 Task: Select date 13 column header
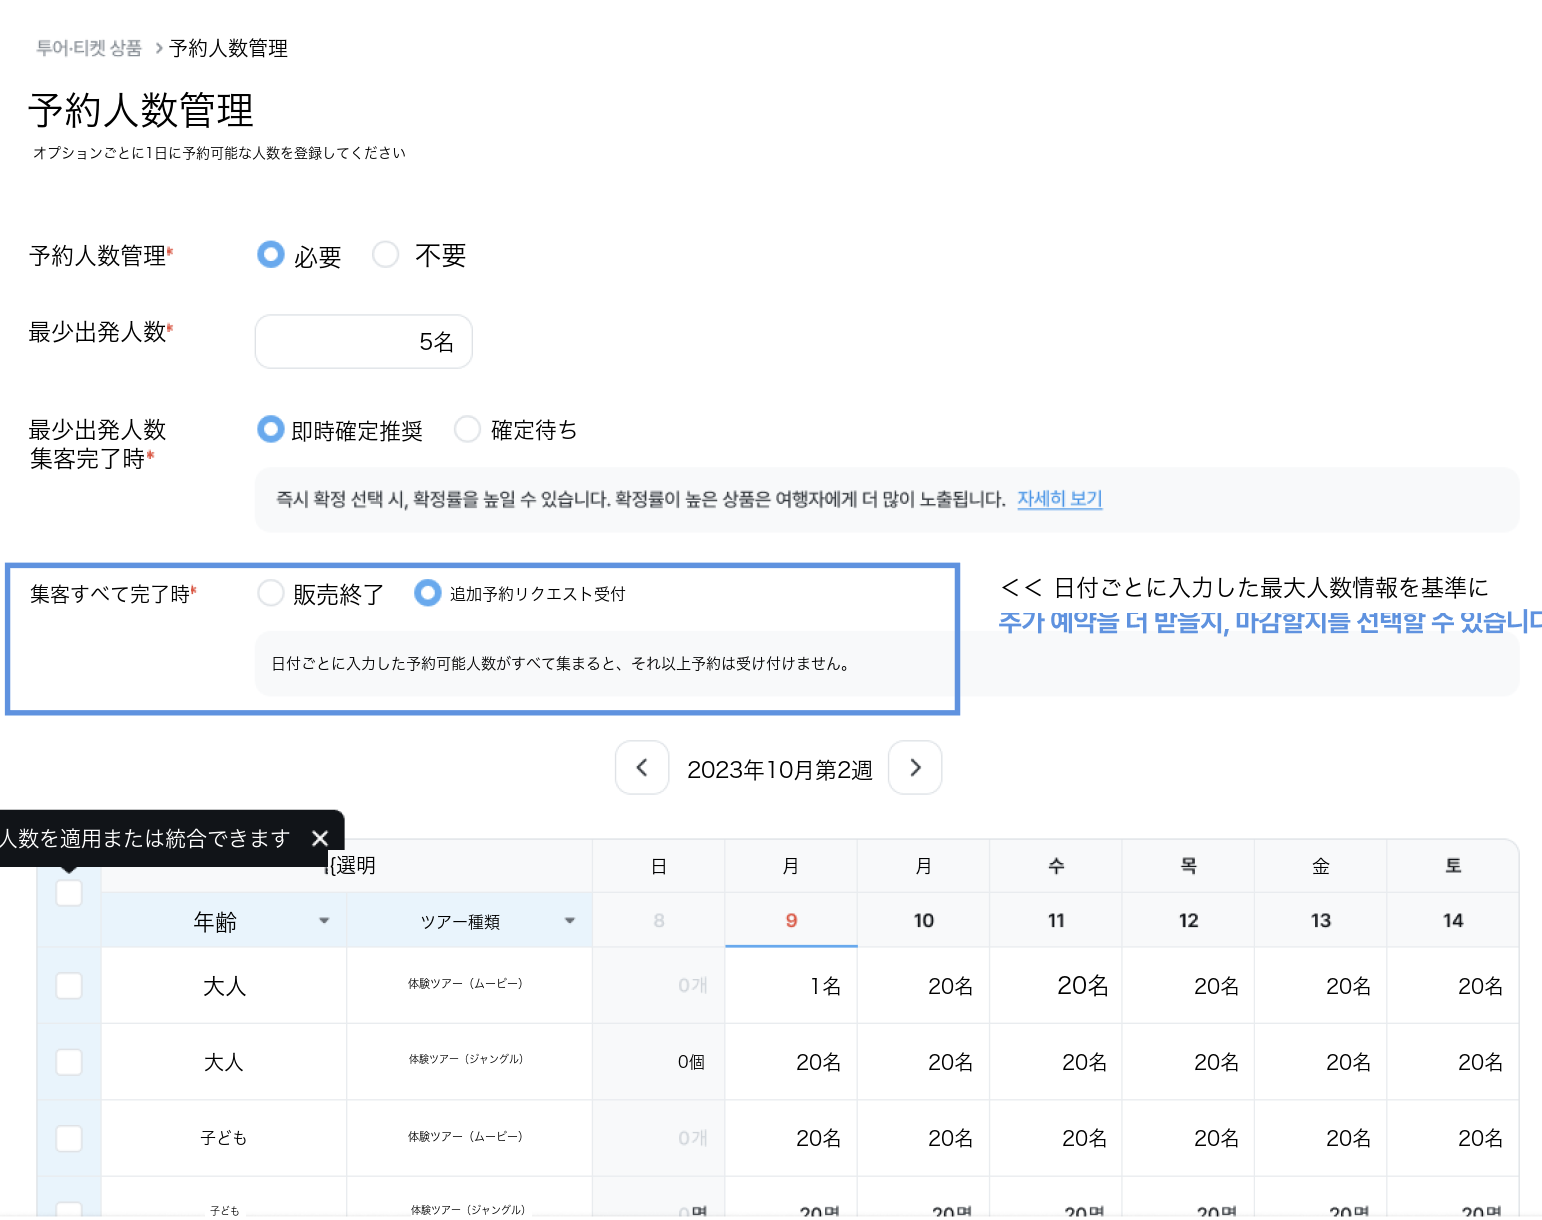pyautogui.click(x=1321, y=920)
